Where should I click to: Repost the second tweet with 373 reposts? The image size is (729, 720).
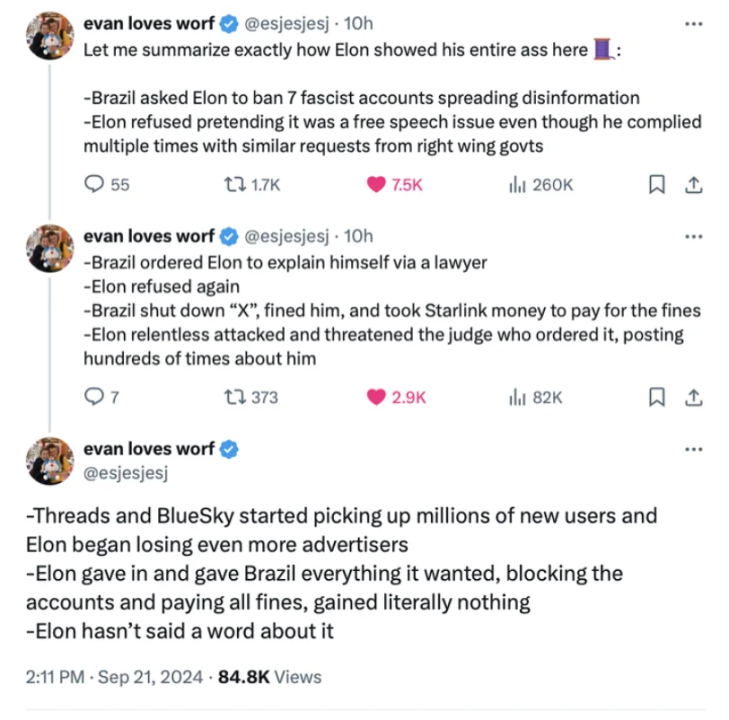click(242, 397)
